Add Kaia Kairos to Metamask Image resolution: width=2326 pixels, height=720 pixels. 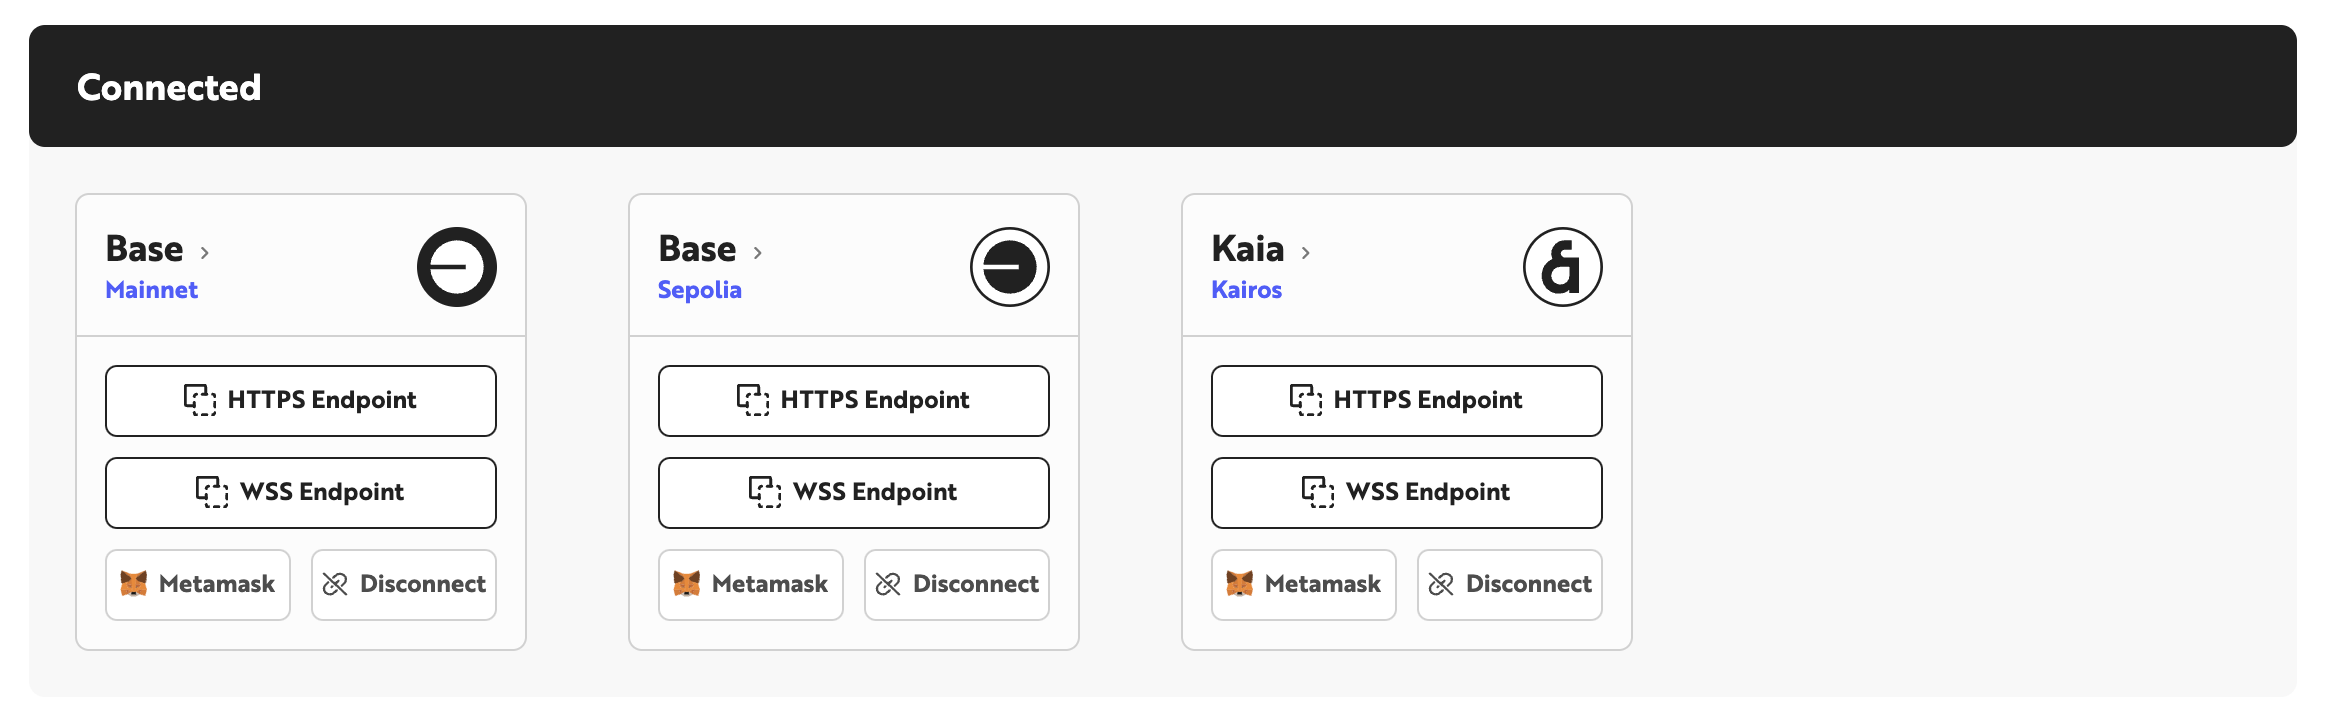[1304, 585]
